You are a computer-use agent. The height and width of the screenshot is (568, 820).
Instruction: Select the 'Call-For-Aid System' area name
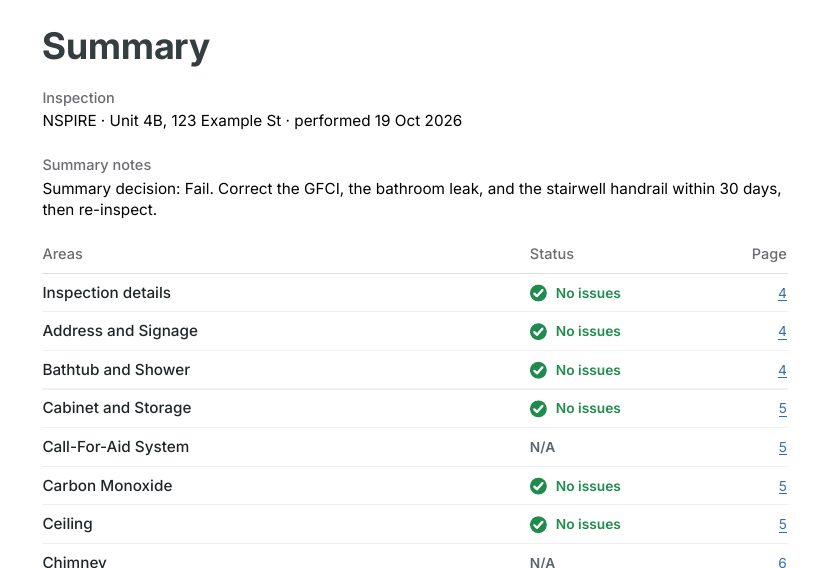click(116, 447)
